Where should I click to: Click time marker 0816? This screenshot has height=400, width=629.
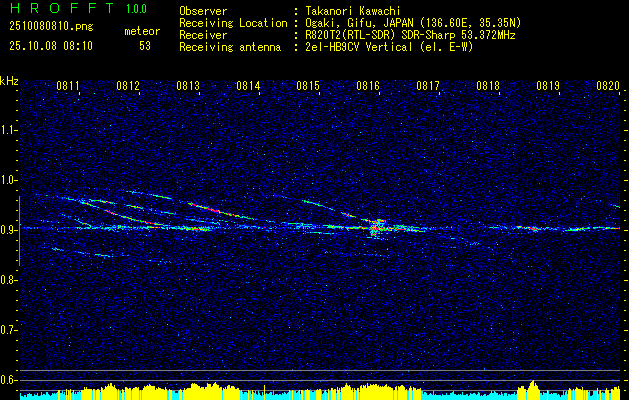(x=368, y=85)
